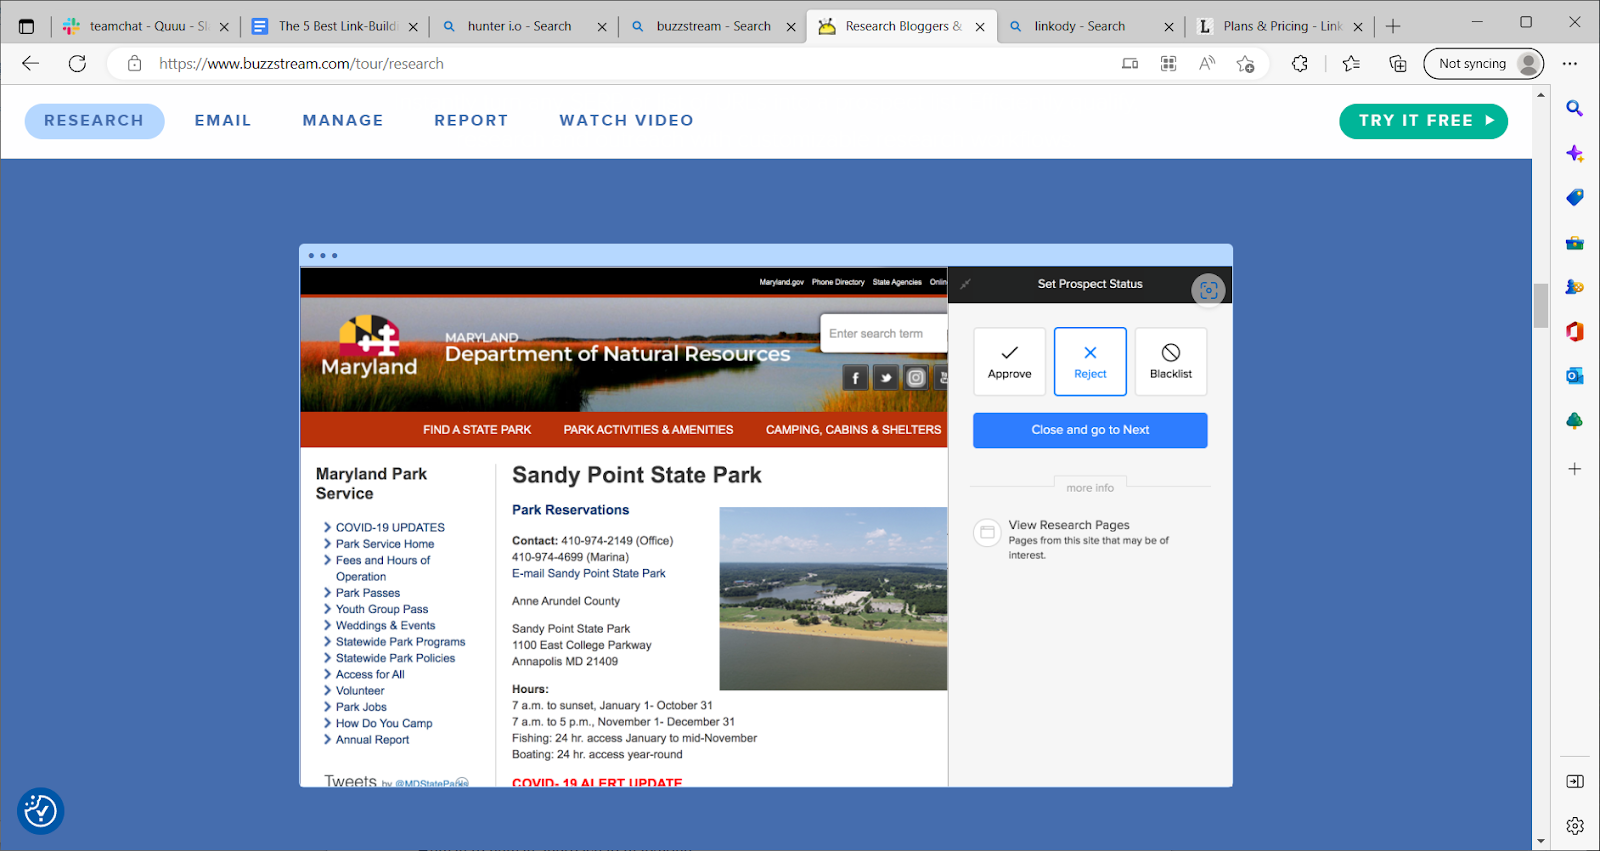Open the Collections icon
This screenshot has width=1600, height=851.
(1398, 63)
